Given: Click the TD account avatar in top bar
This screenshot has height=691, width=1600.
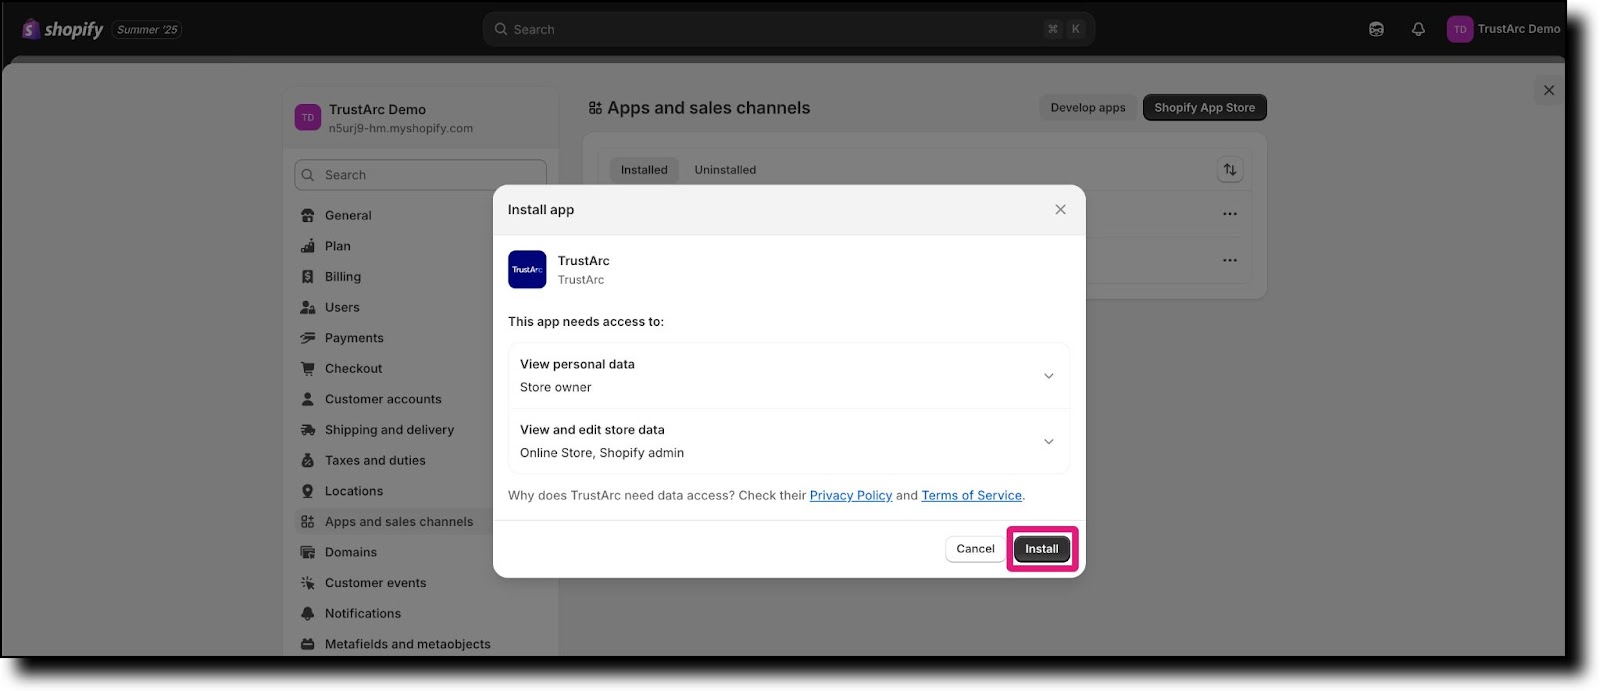Looking at the screenshot, I should [x=1460, y=29].
